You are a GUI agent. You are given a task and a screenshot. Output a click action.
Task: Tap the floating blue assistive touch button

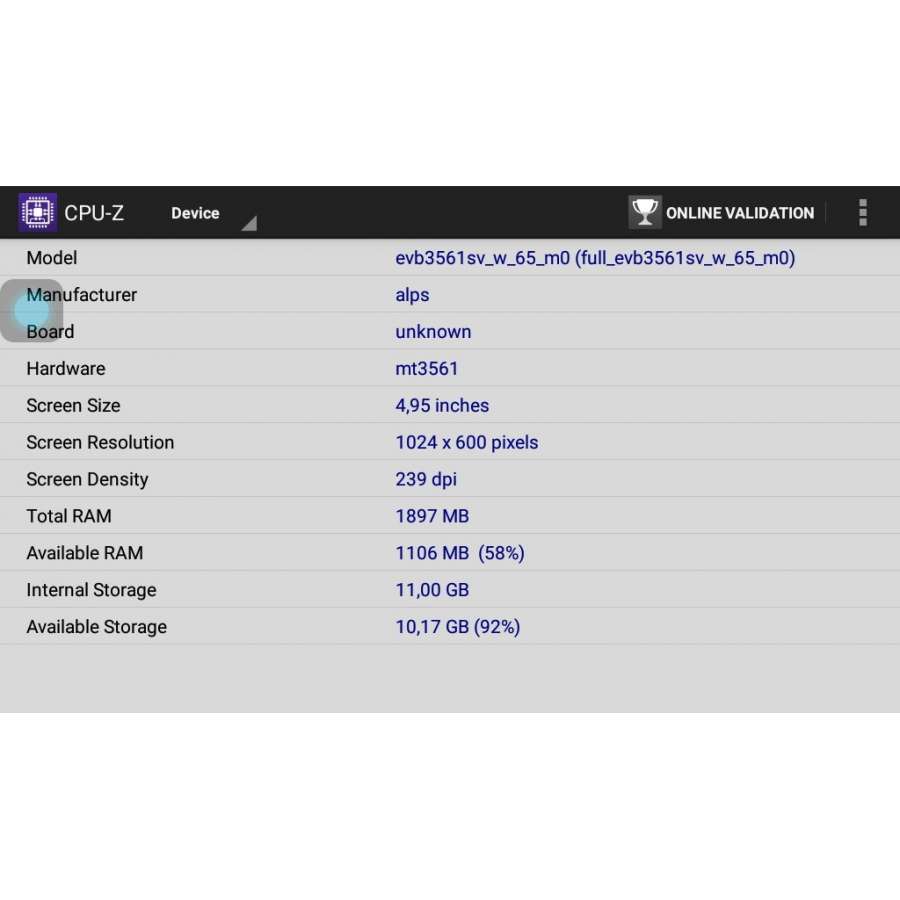pyautogui.click(x=32, y=311)
